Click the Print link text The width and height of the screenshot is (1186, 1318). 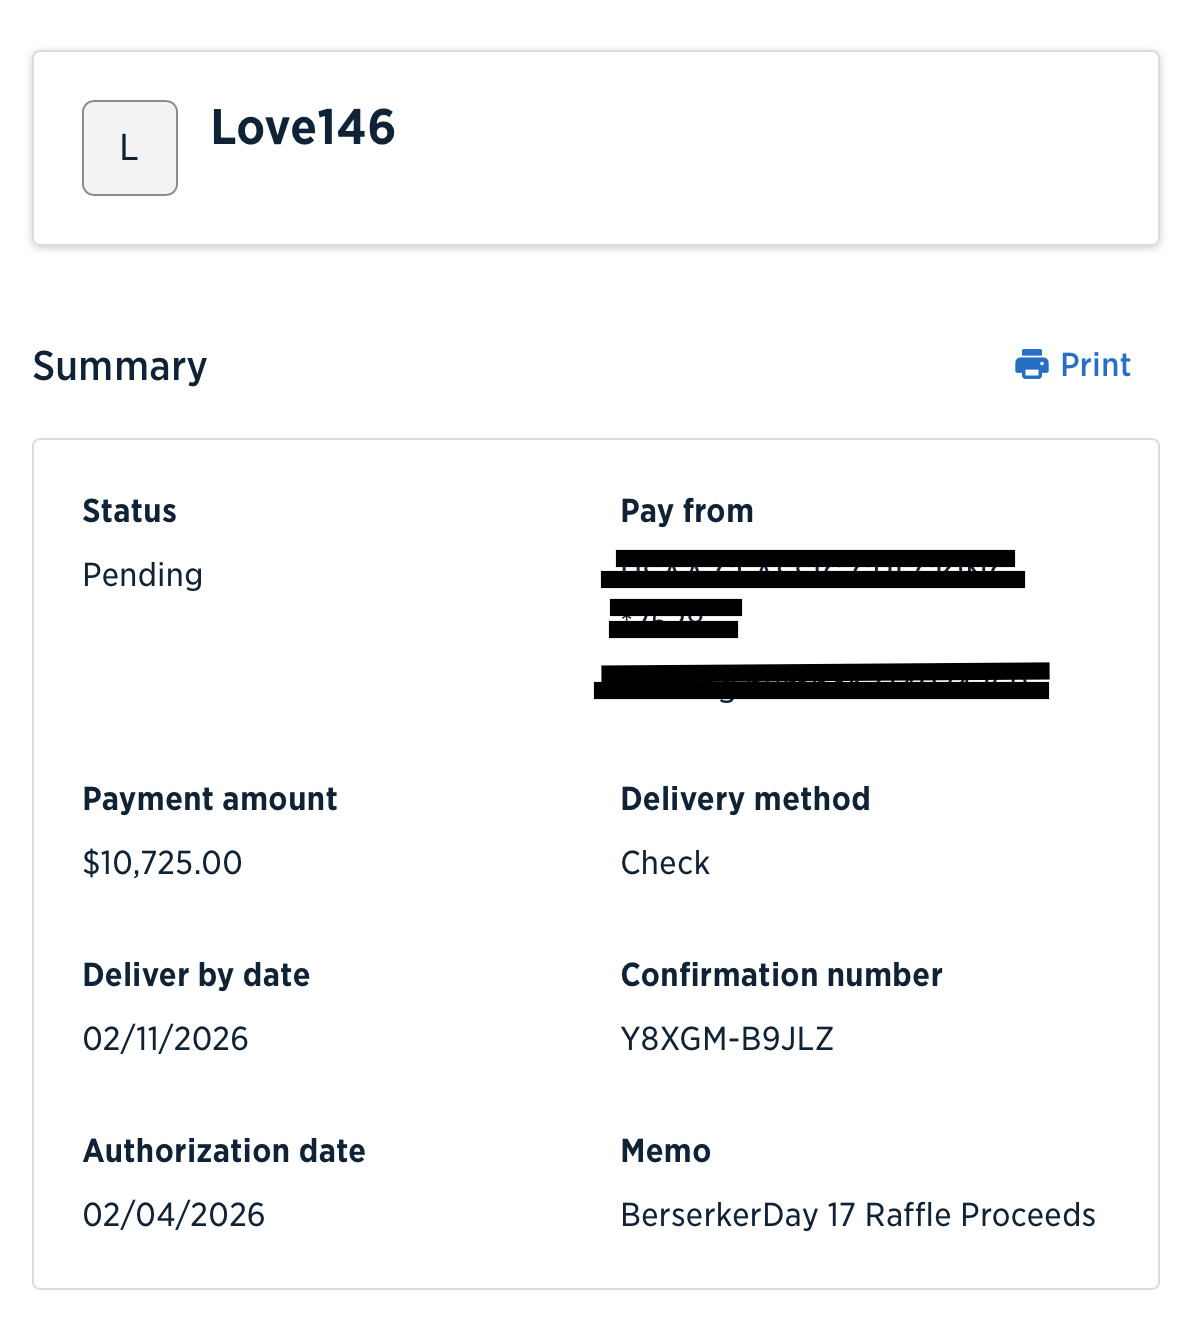pyautogui.click(x=1095, y=365)
